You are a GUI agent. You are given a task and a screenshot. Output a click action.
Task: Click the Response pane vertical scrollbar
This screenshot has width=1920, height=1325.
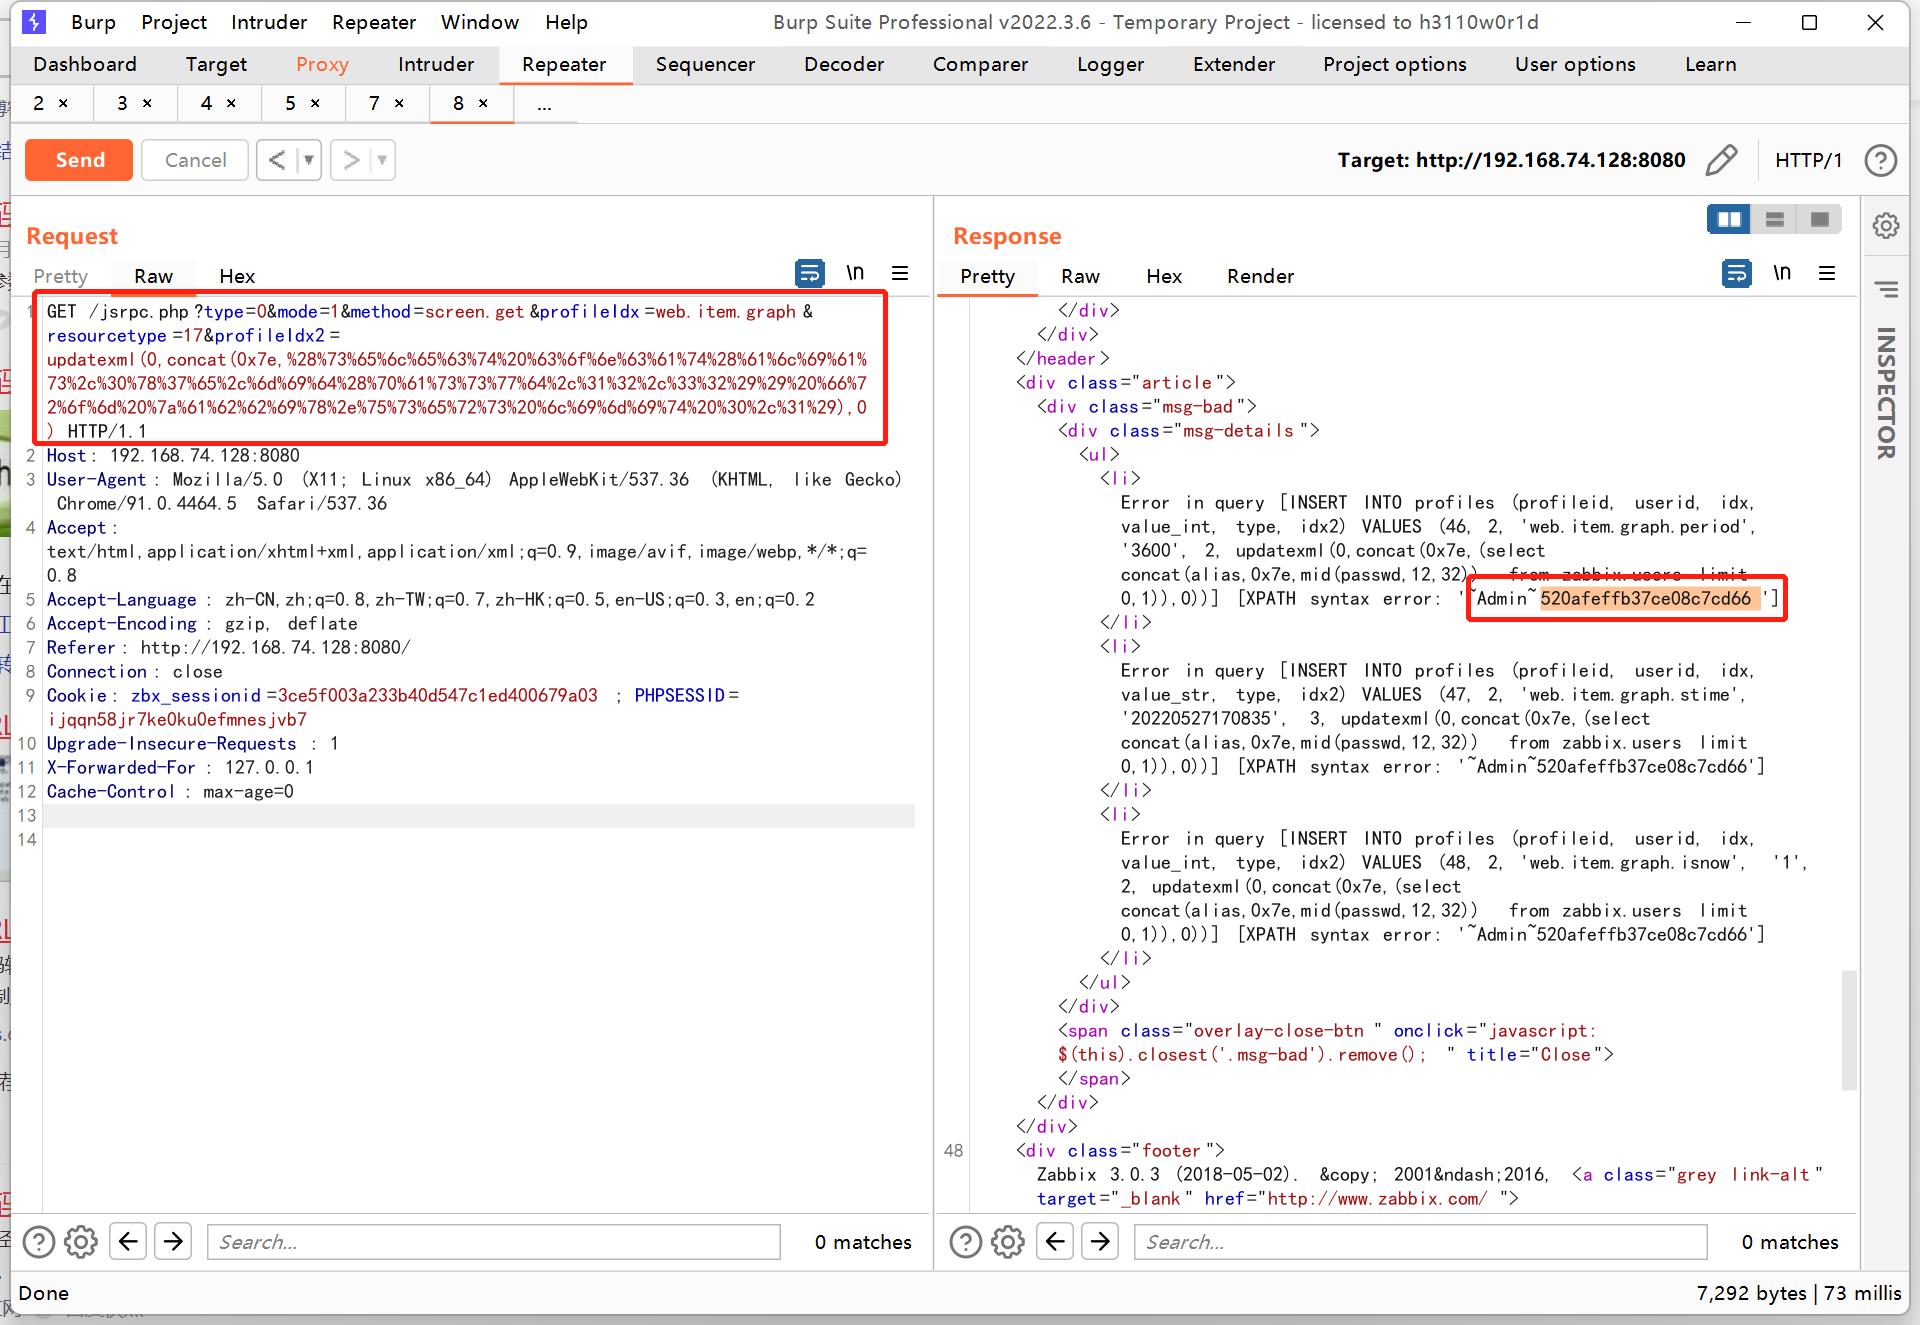click(x=1849, y=1029)
